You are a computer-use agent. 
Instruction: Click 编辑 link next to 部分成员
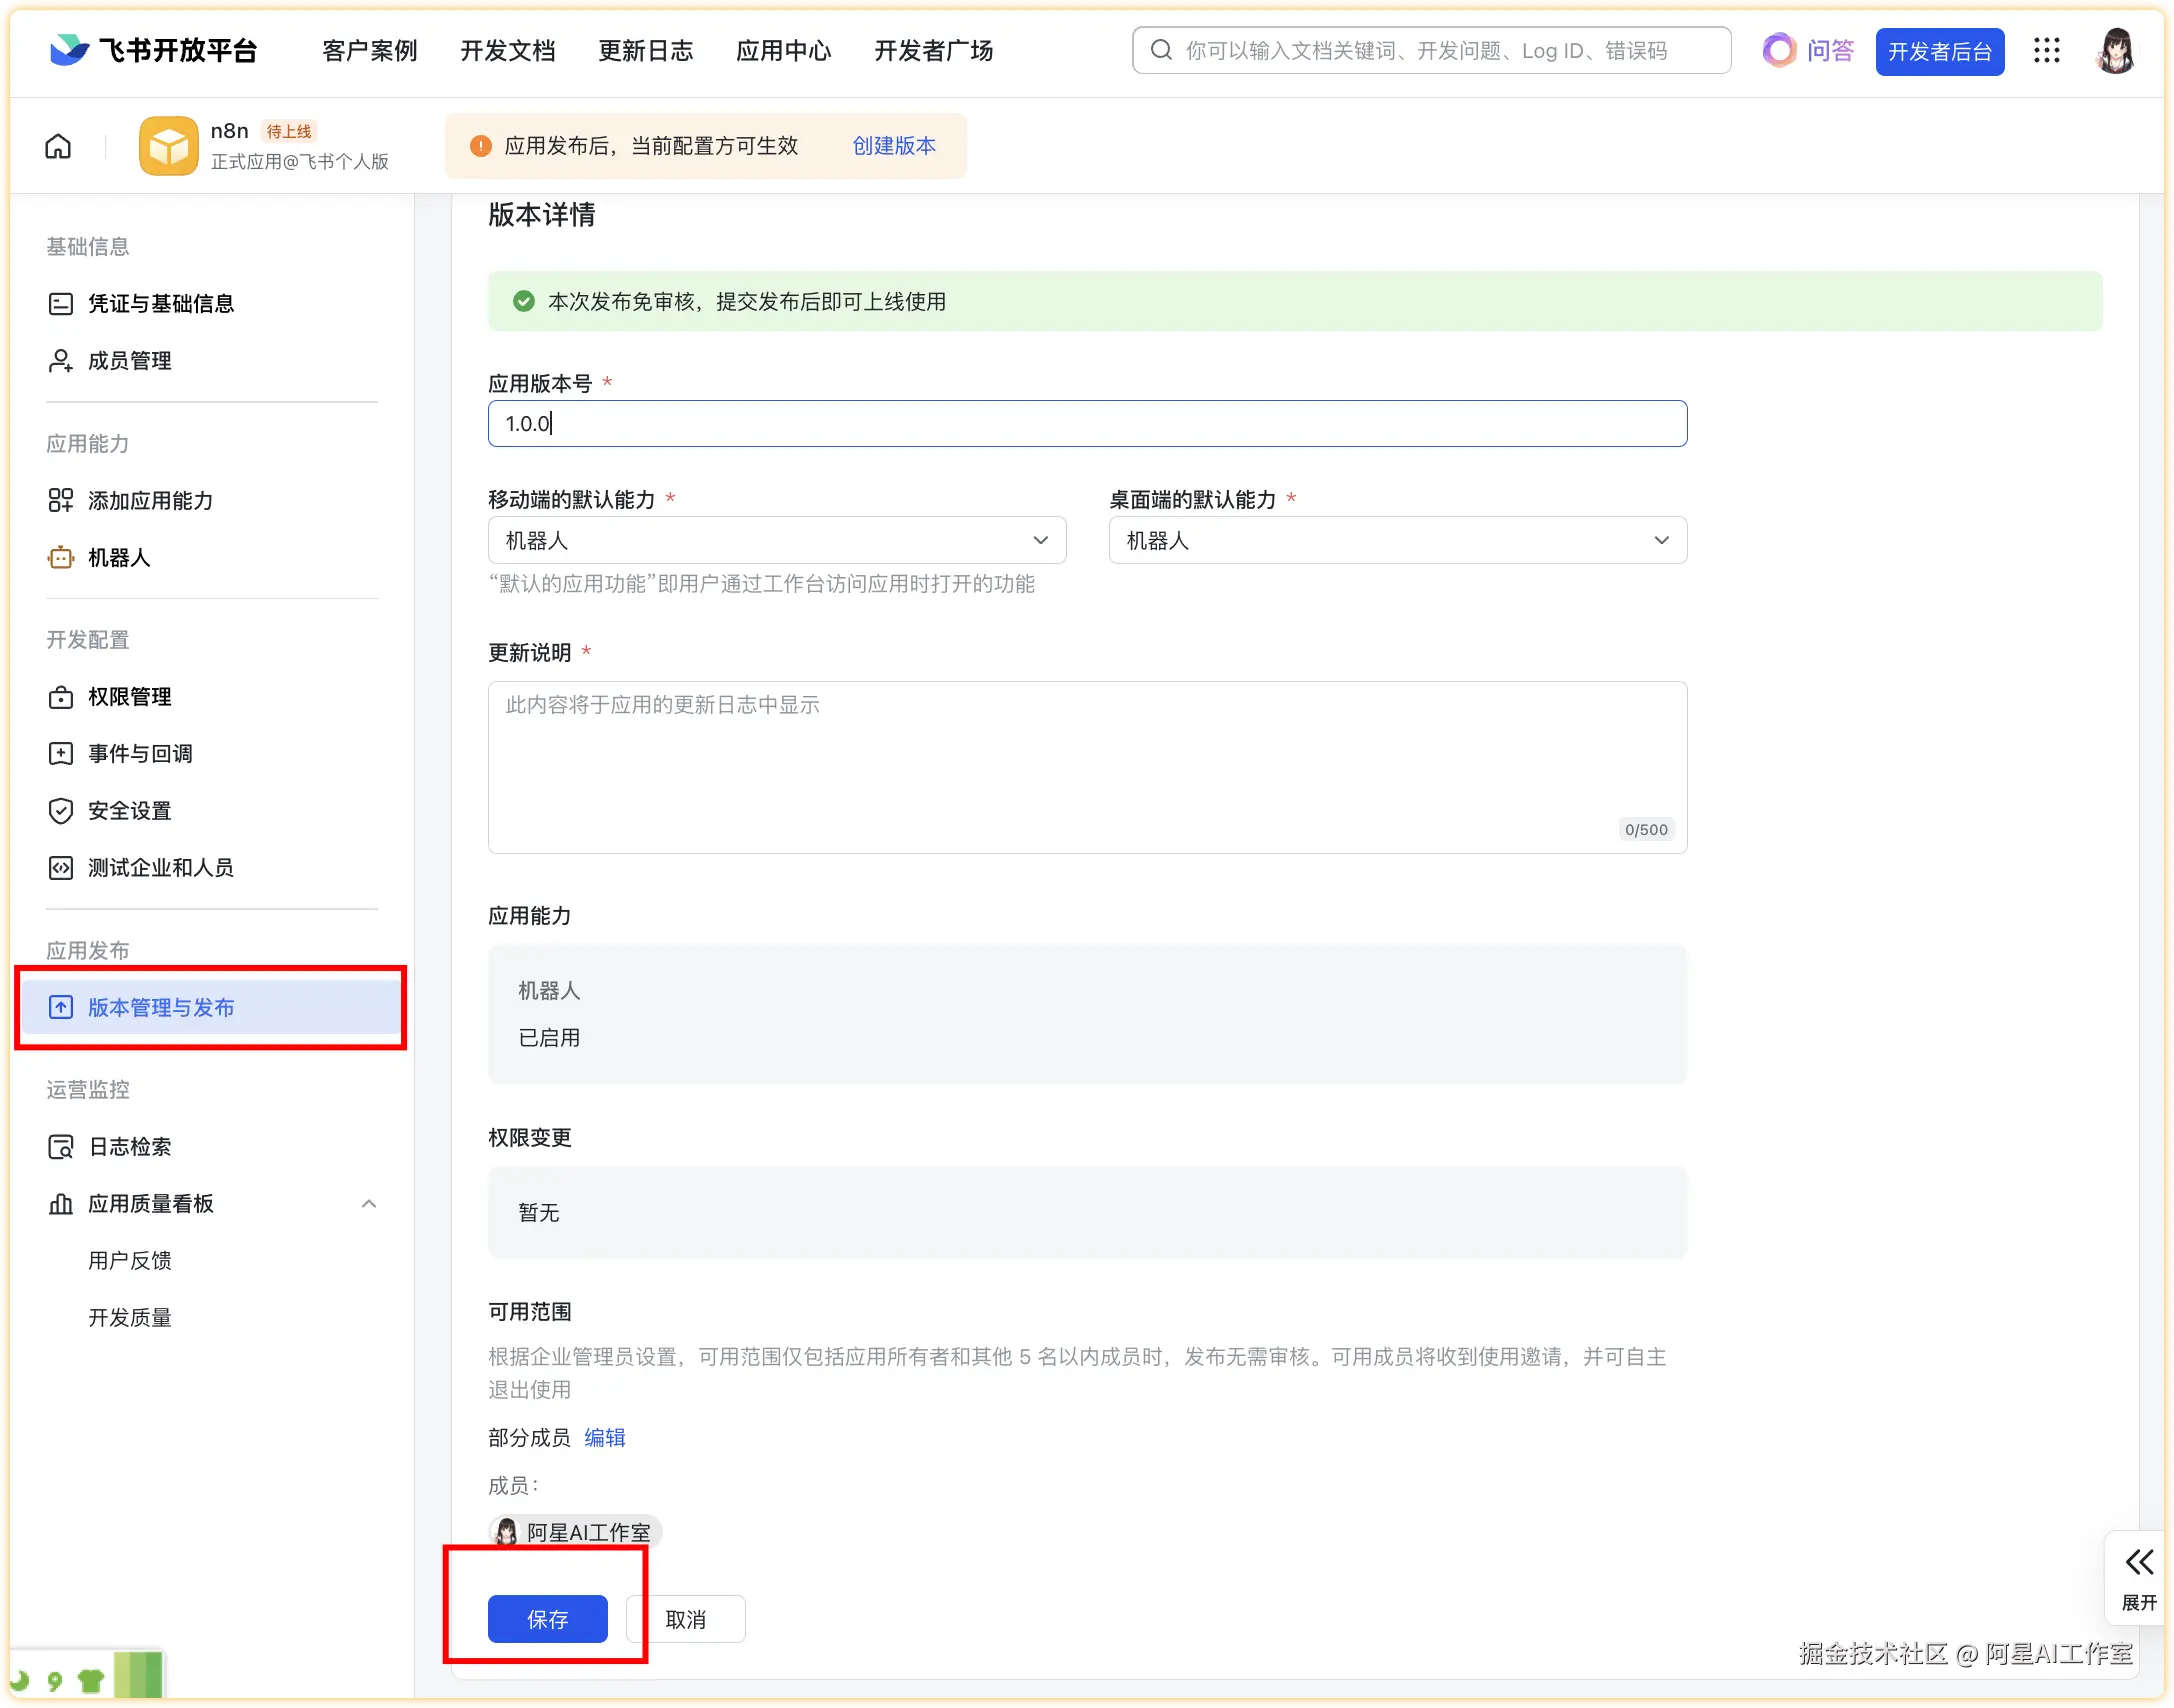point(604,1438)
